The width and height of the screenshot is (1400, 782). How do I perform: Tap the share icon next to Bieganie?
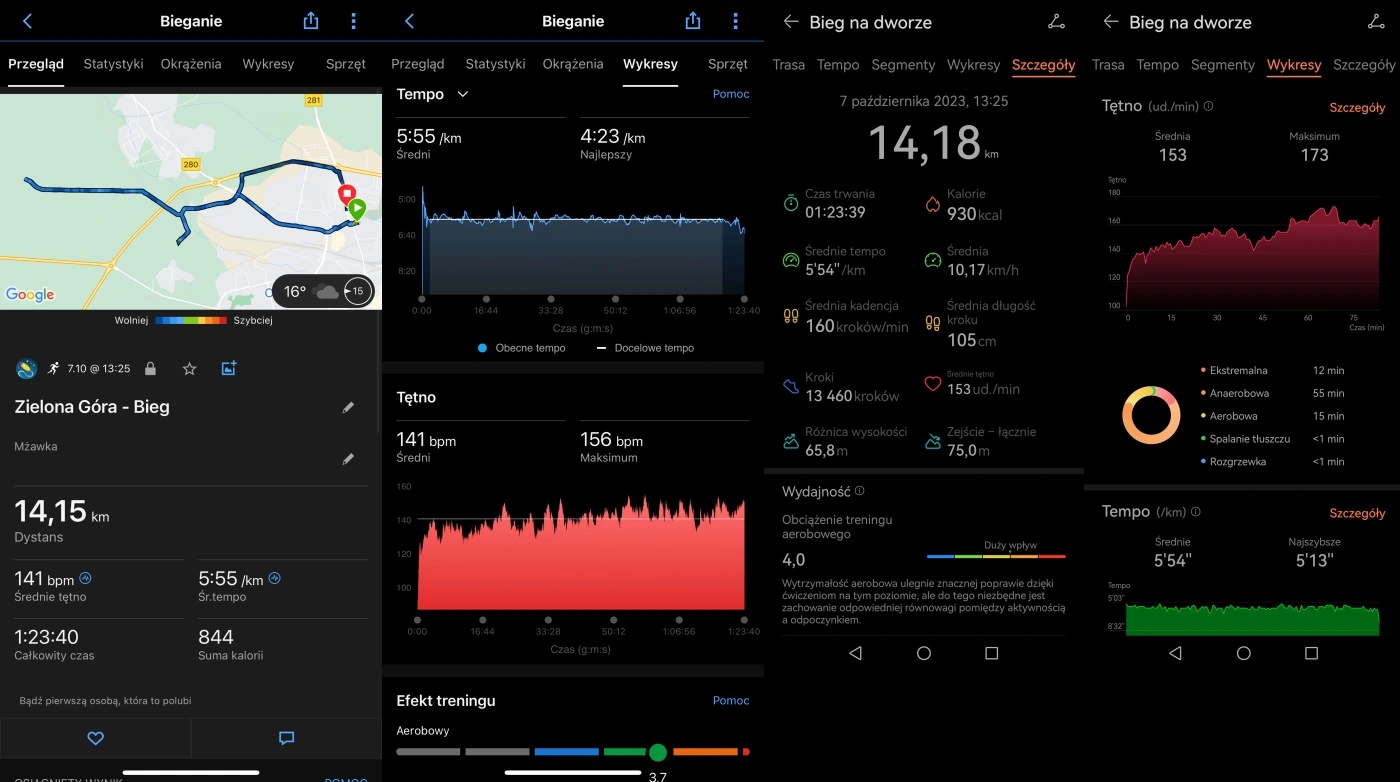310,20
